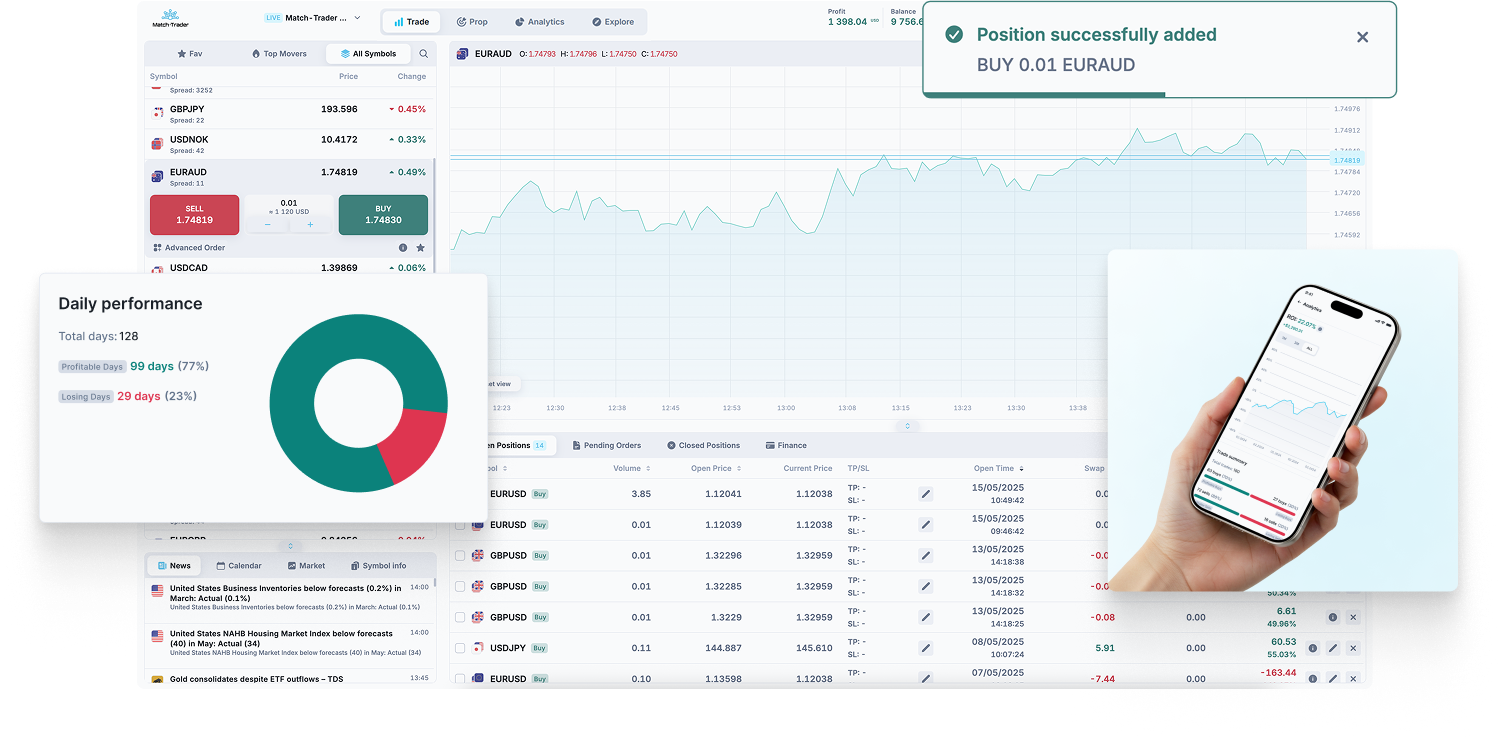Click info icon on USDJPY position row
Image resolution: width=1501 pixels, height=740 pixels.
tap(1312, 648)
